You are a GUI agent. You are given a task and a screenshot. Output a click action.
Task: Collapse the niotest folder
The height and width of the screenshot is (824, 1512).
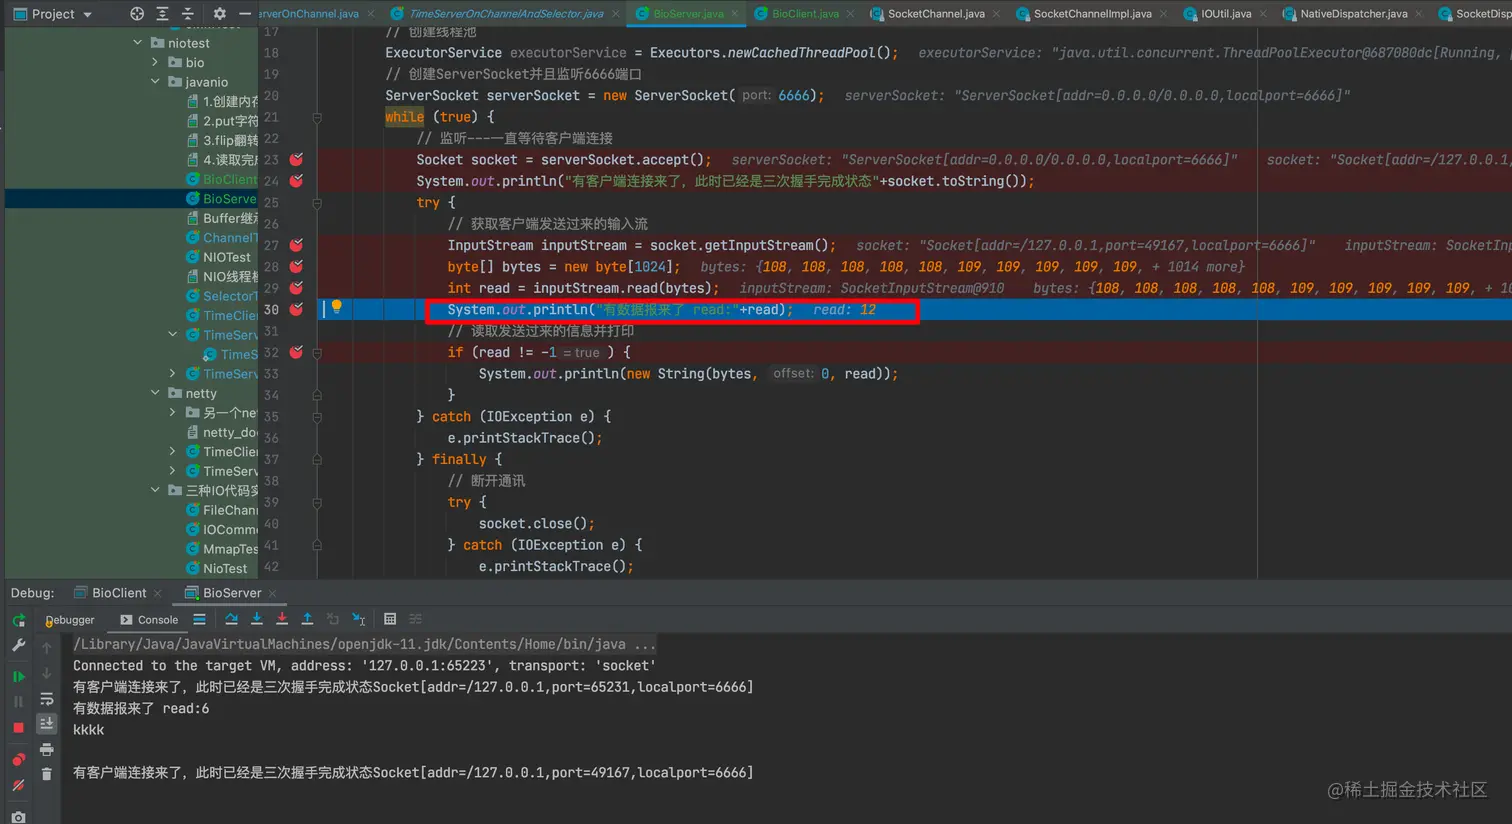[138, 43]
